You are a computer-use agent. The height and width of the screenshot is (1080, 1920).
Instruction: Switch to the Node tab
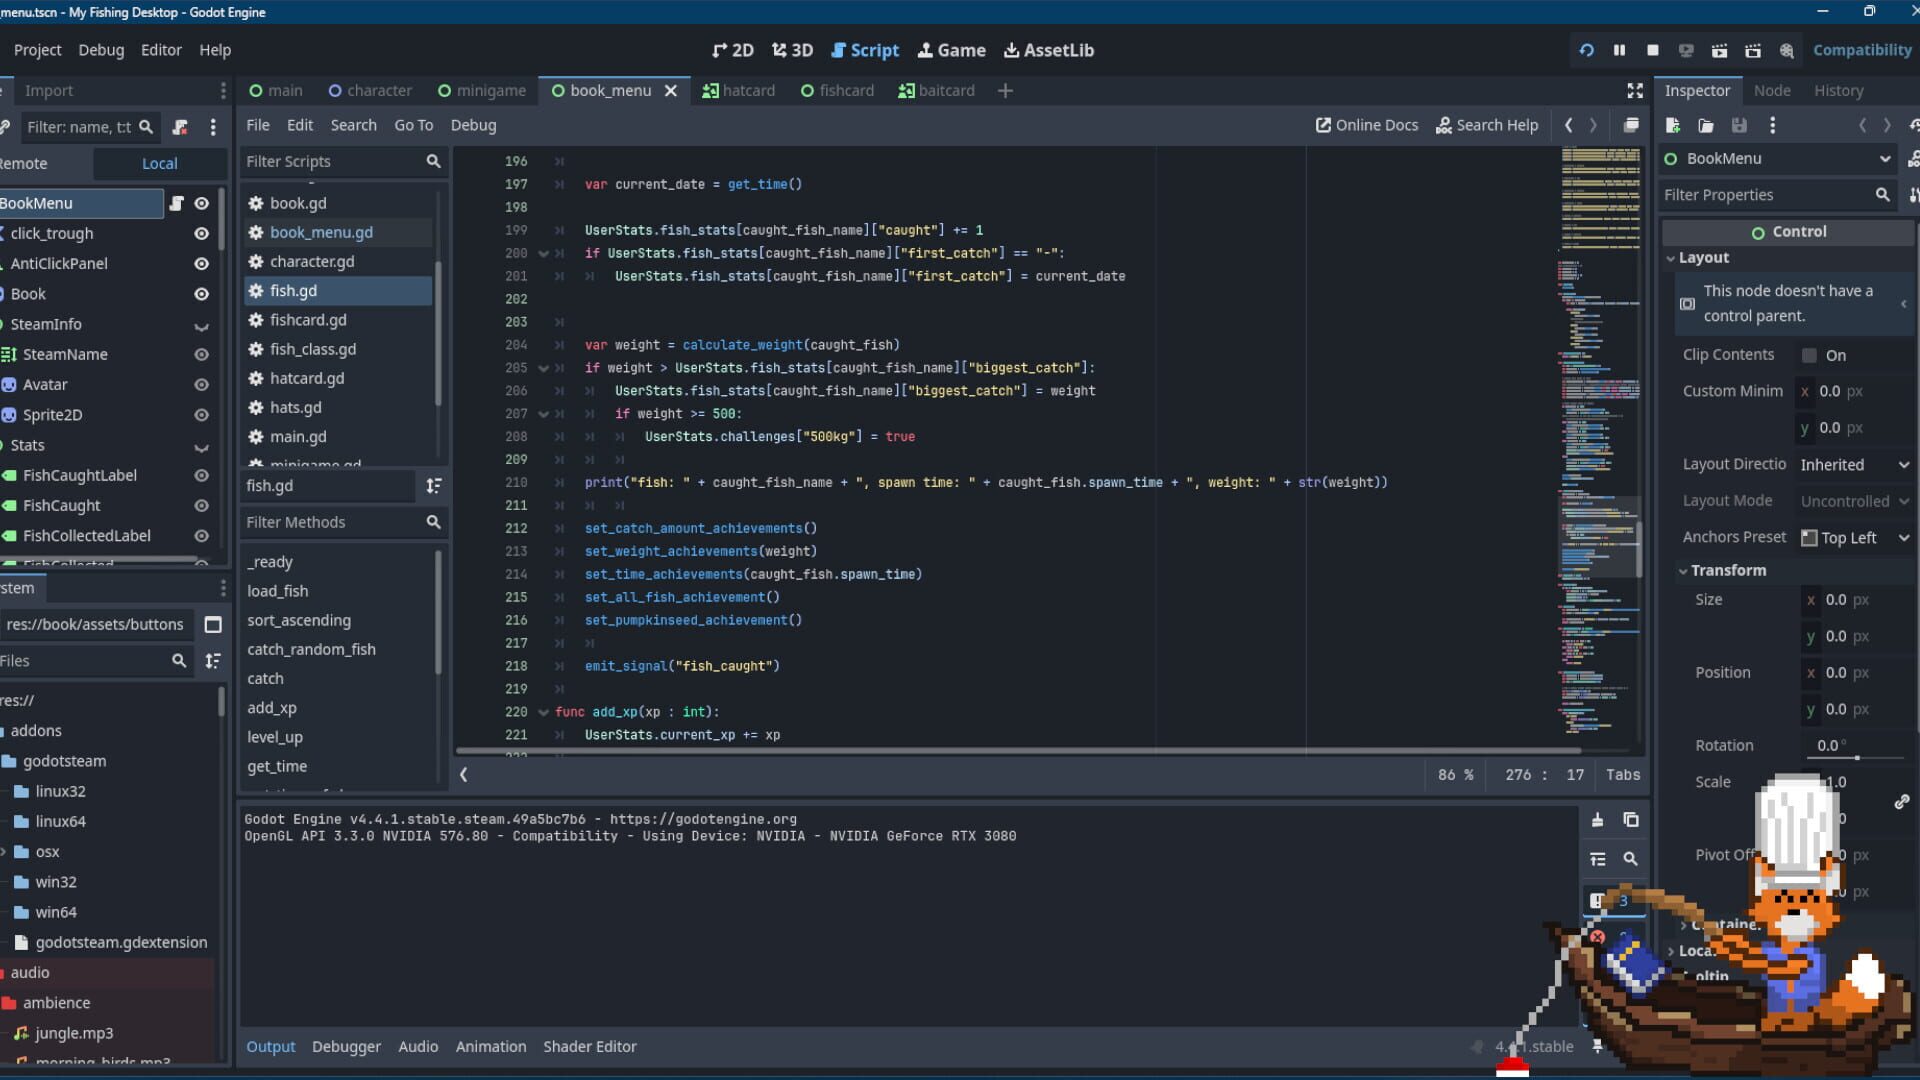[1772, 90]
